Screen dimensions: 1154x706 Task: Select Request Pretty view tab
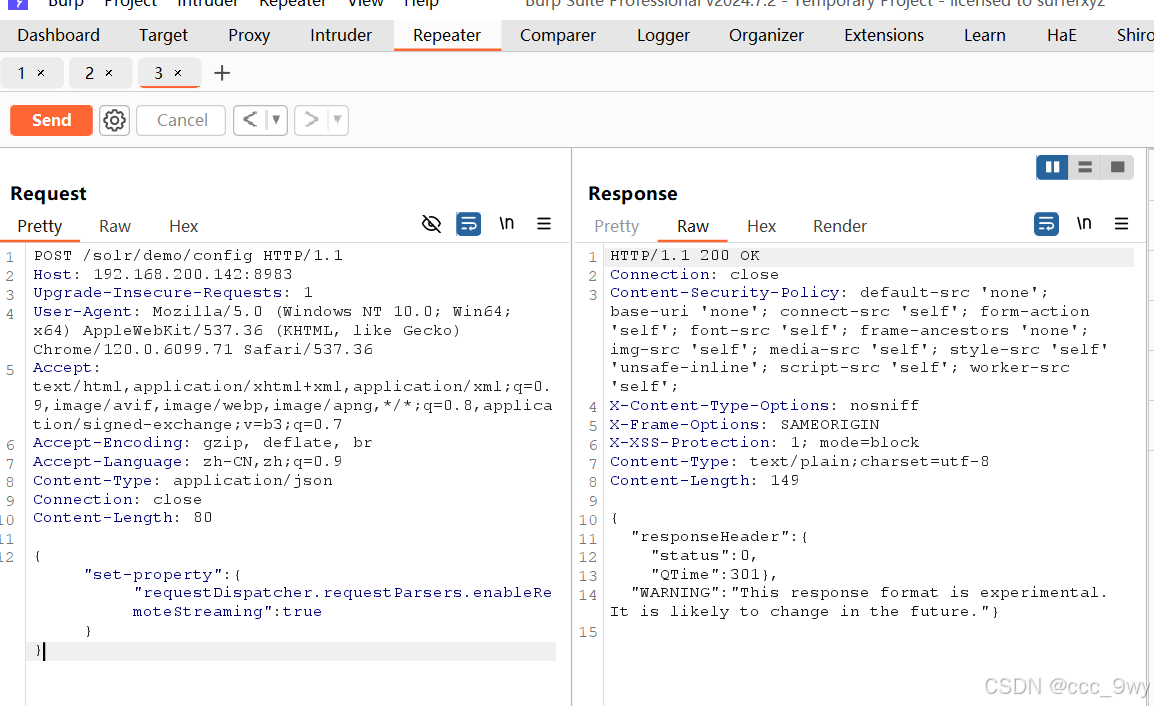coord(40,226)
